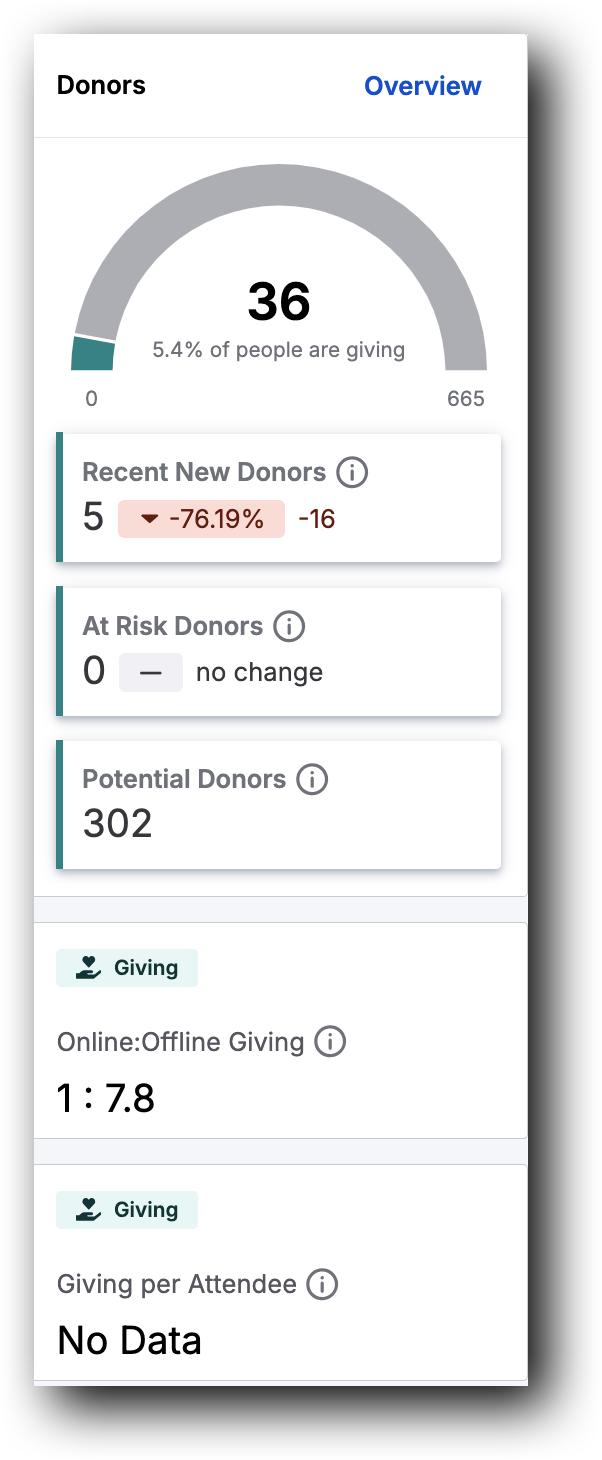Select the 1 : 7.8 giving ratio value
602x1460 pixels.
tap(105, 1097)
